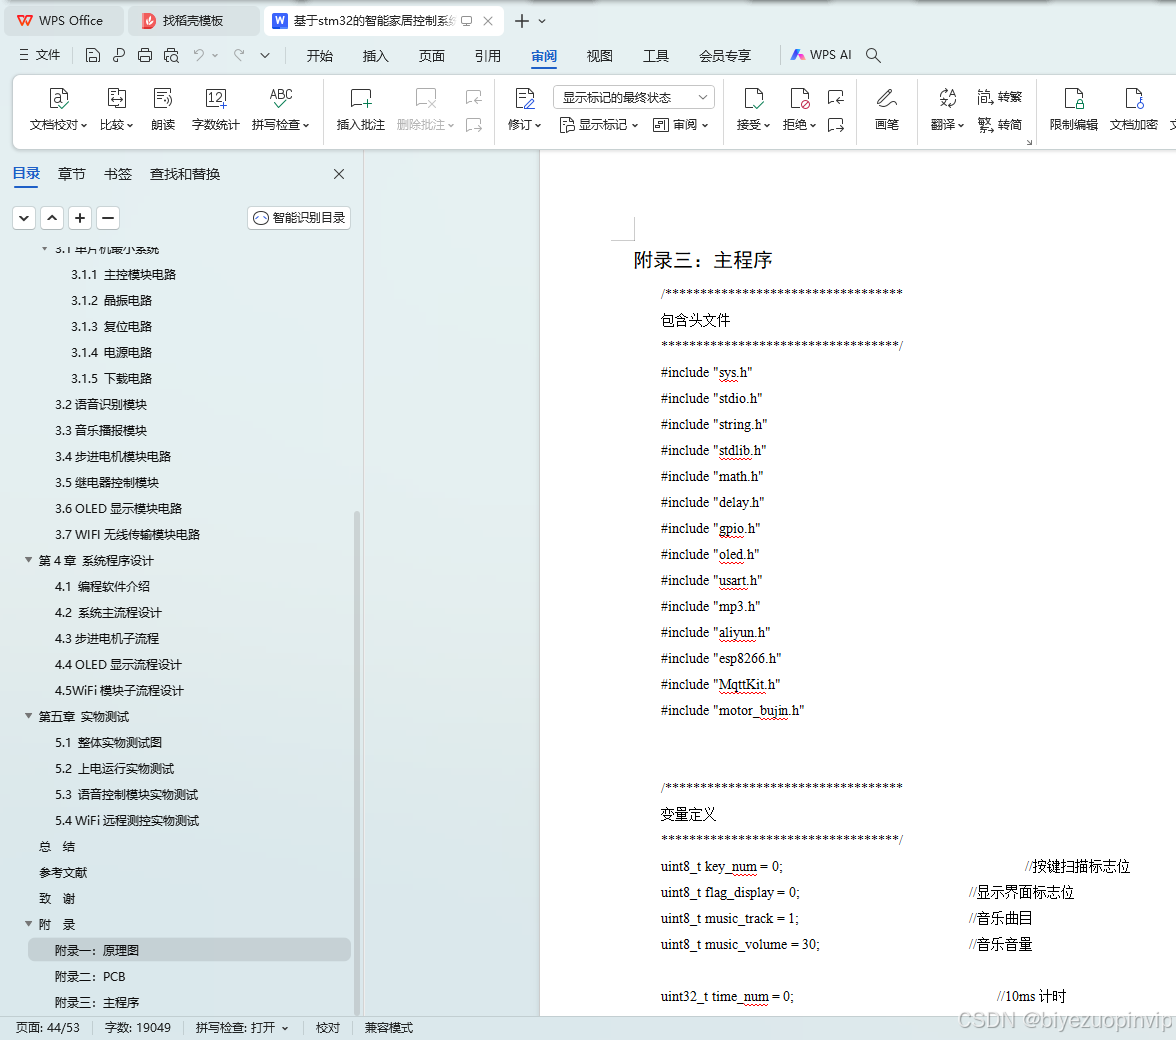Screen dimensions: 1176x1040
Task: Switch to the 页面 ribbon tab
Action: tap(431, 55)
